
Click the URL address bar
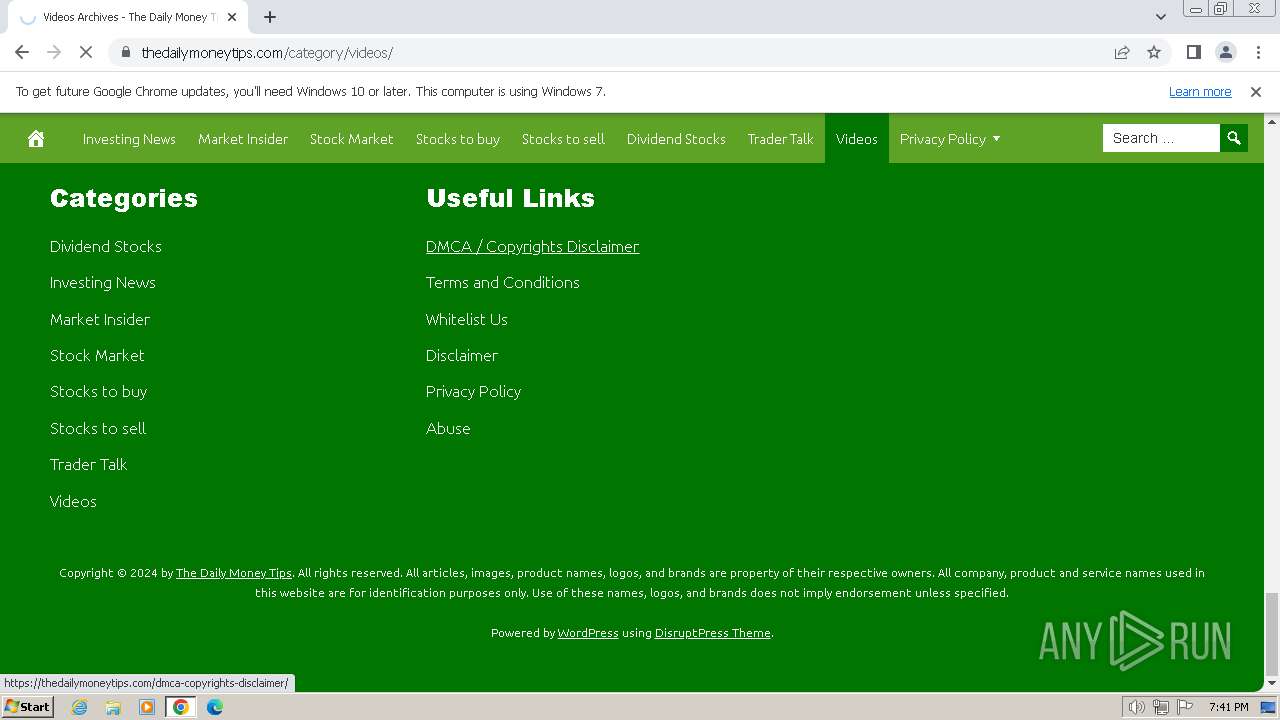pos(620,52)
